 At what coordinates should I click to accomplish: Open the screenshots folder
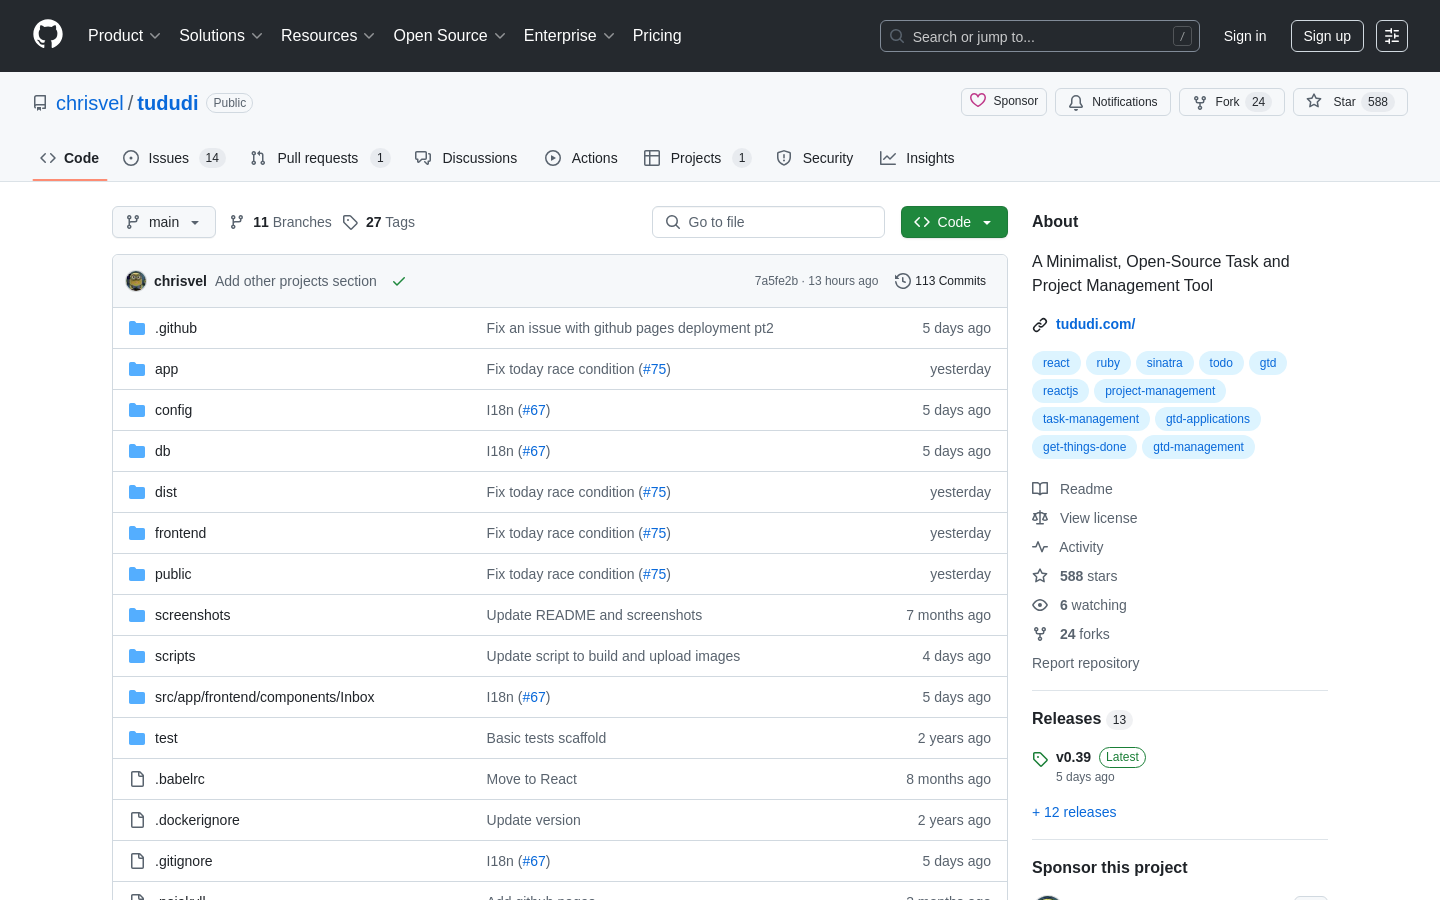tap(192, 615)
